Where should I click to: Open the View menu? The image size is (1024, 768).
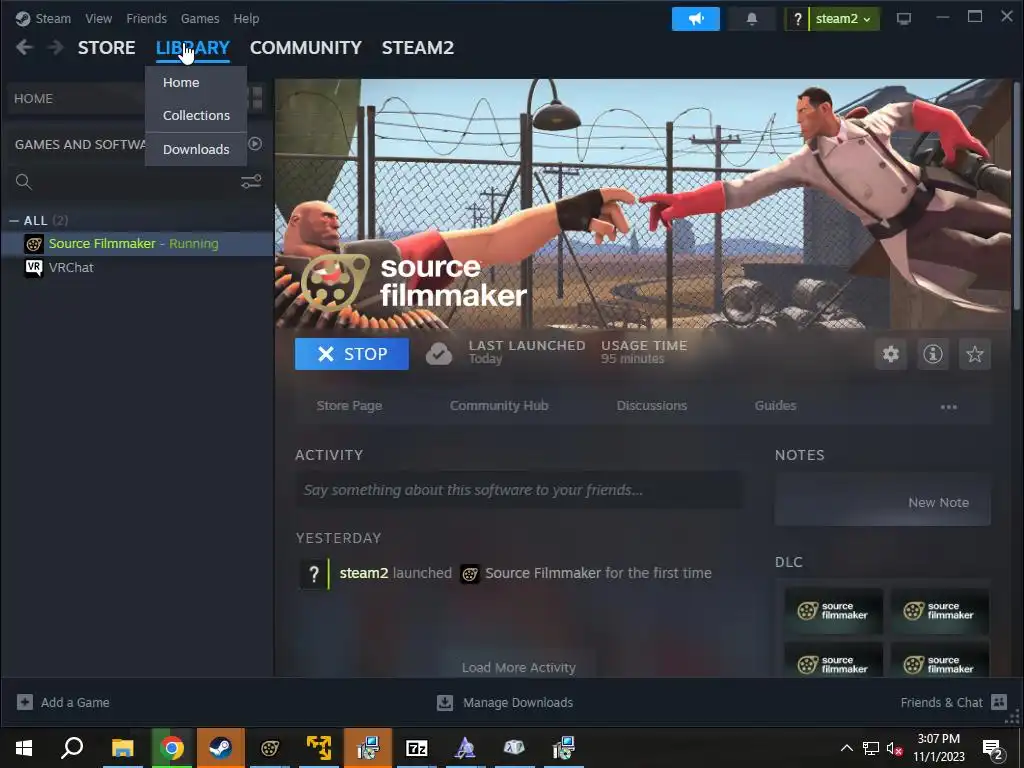click(x=99, y=18)
